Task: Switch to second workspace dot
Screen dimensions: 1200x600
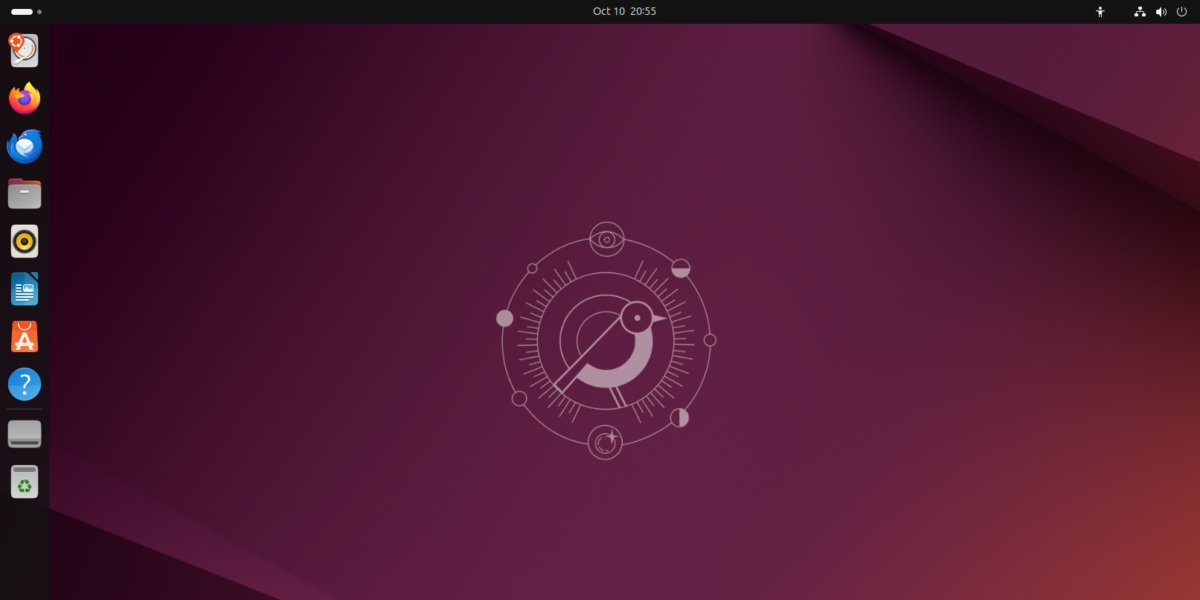Action: click(39, 12)
